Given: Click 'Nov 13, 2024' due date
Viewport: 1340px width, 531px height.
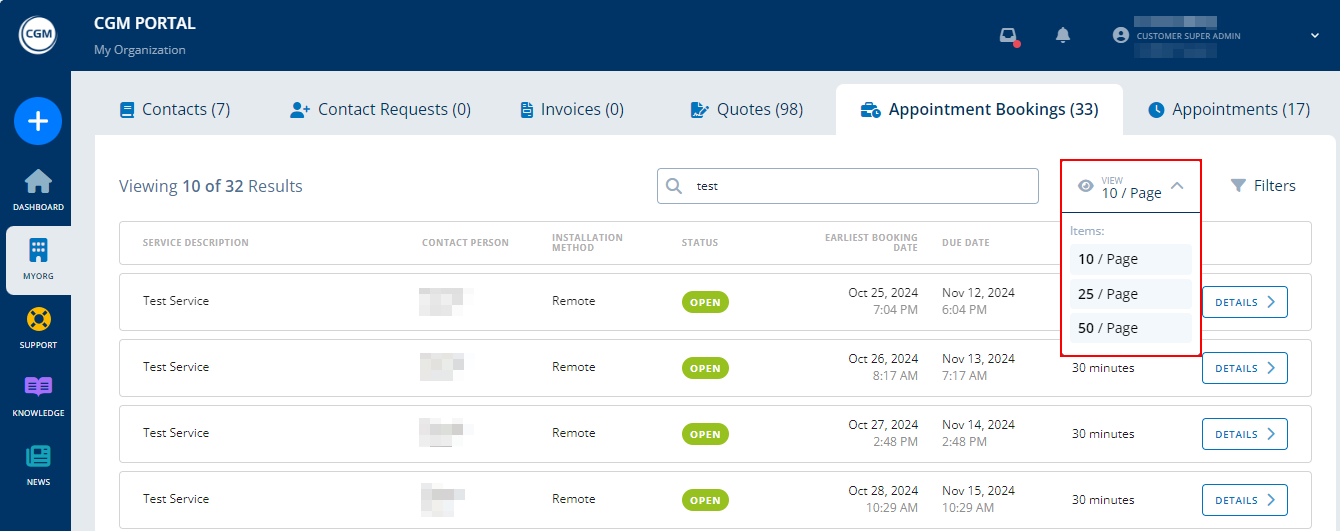Looking at the screenshot, I should (x=978, y=359).
